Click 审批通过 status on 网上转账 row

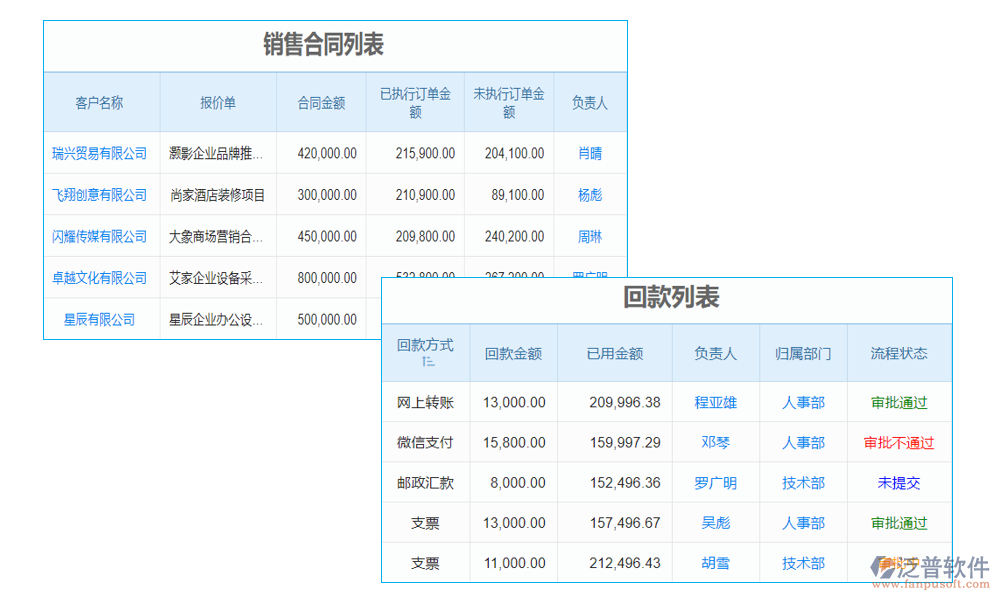coord(897,402)
